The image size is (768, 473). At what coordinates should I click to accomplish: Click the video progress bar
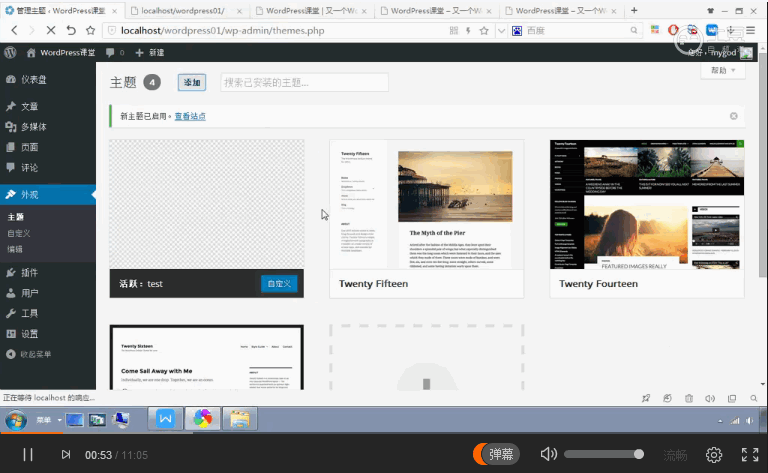pyautogui.click(x=384, y=433)
